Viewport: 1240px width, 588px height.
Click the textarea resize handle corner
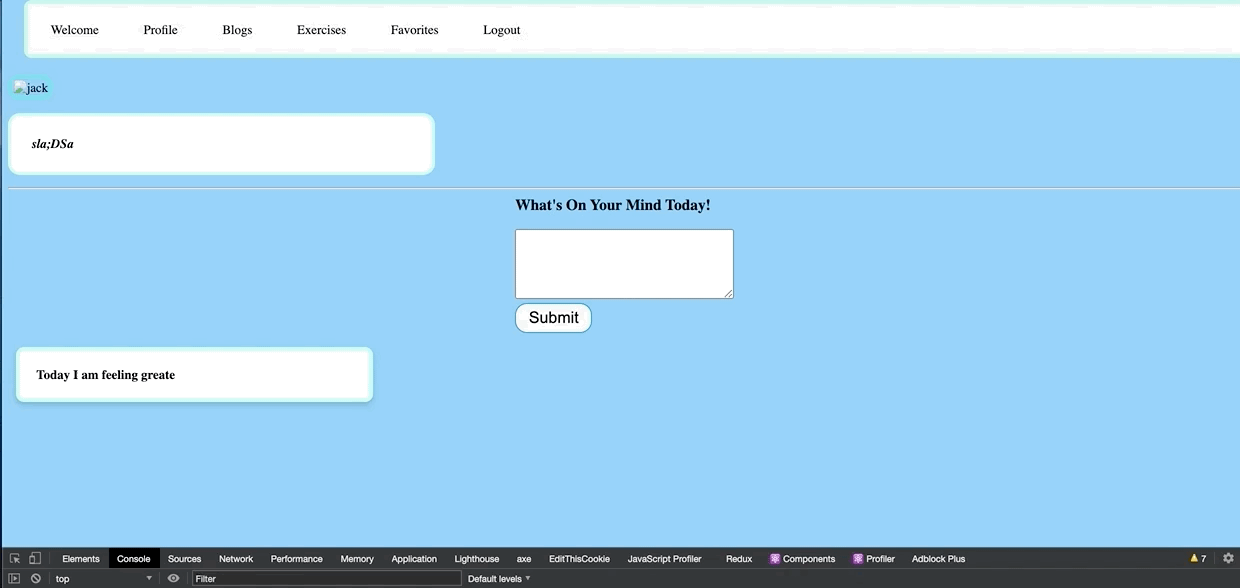[729, 294]
